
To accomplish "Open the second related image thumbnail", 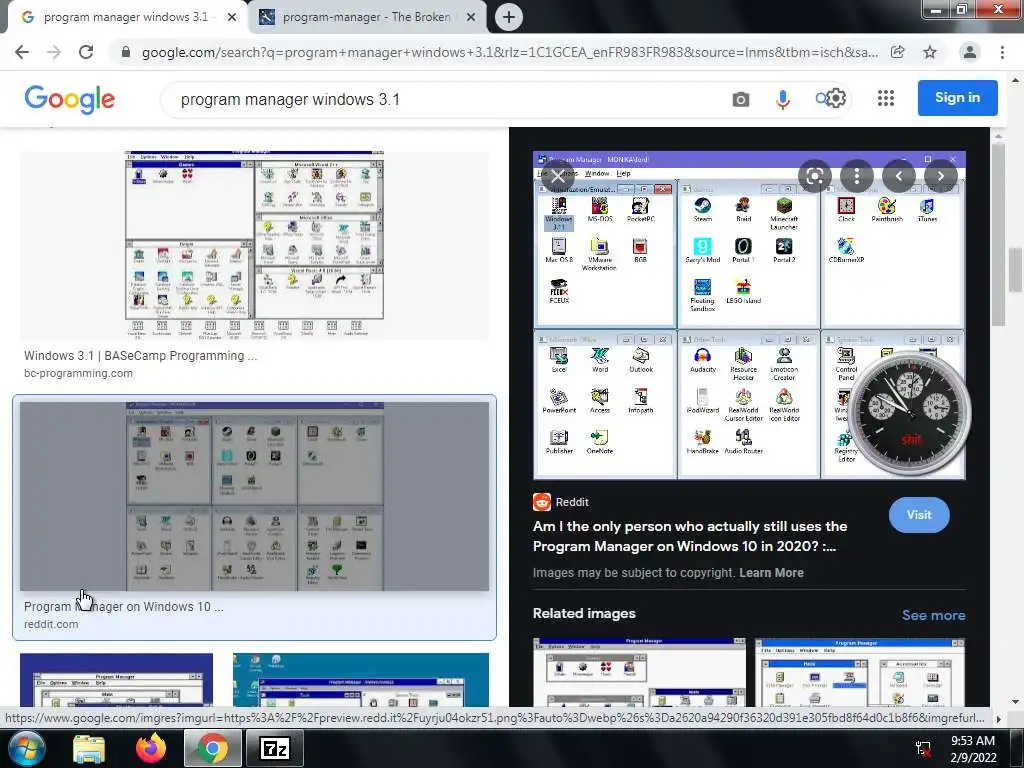I will click(x=860, y=672).
